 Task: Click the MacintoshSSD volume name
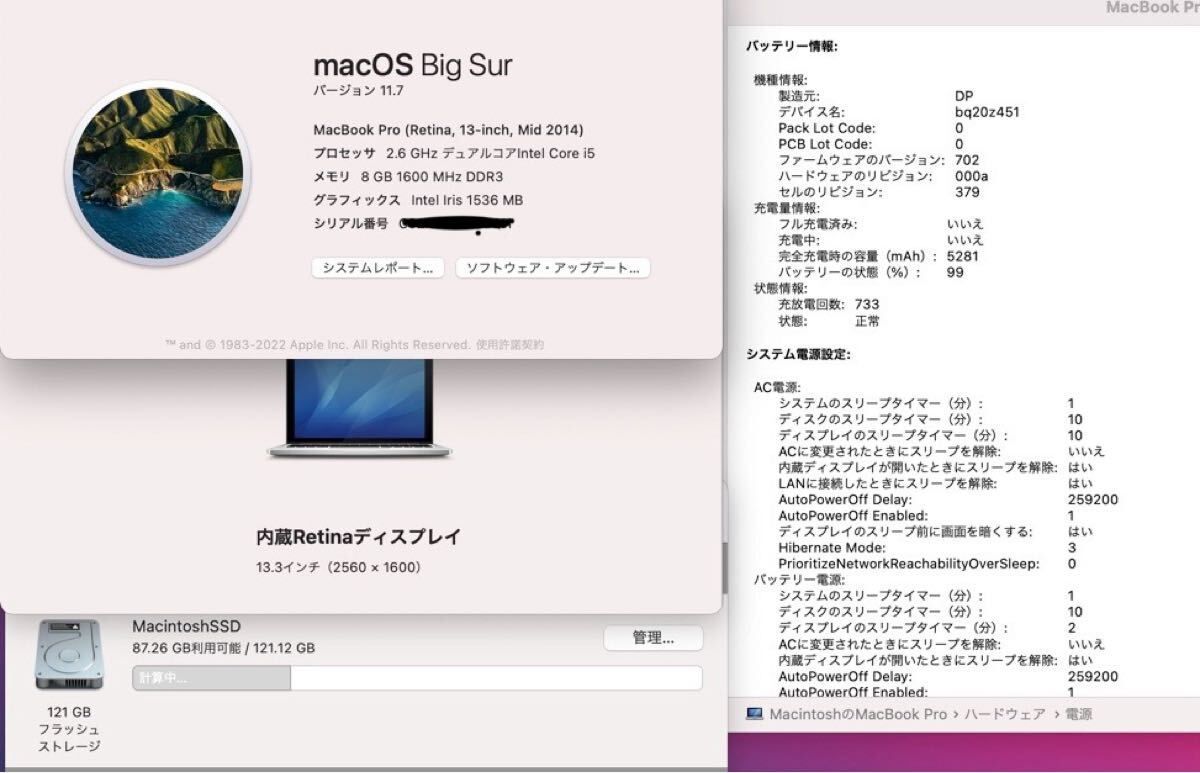point(186,626)
